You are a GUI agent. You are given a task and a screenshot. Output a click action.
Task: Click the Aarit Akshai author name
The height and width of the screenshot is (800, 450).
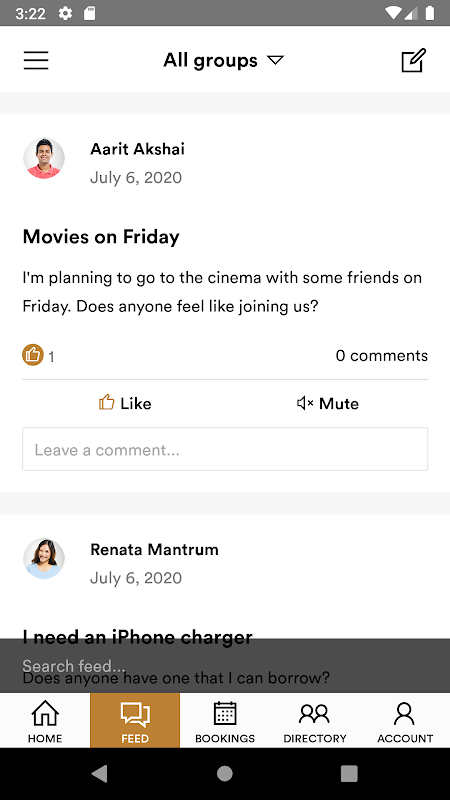click(137, 149)
